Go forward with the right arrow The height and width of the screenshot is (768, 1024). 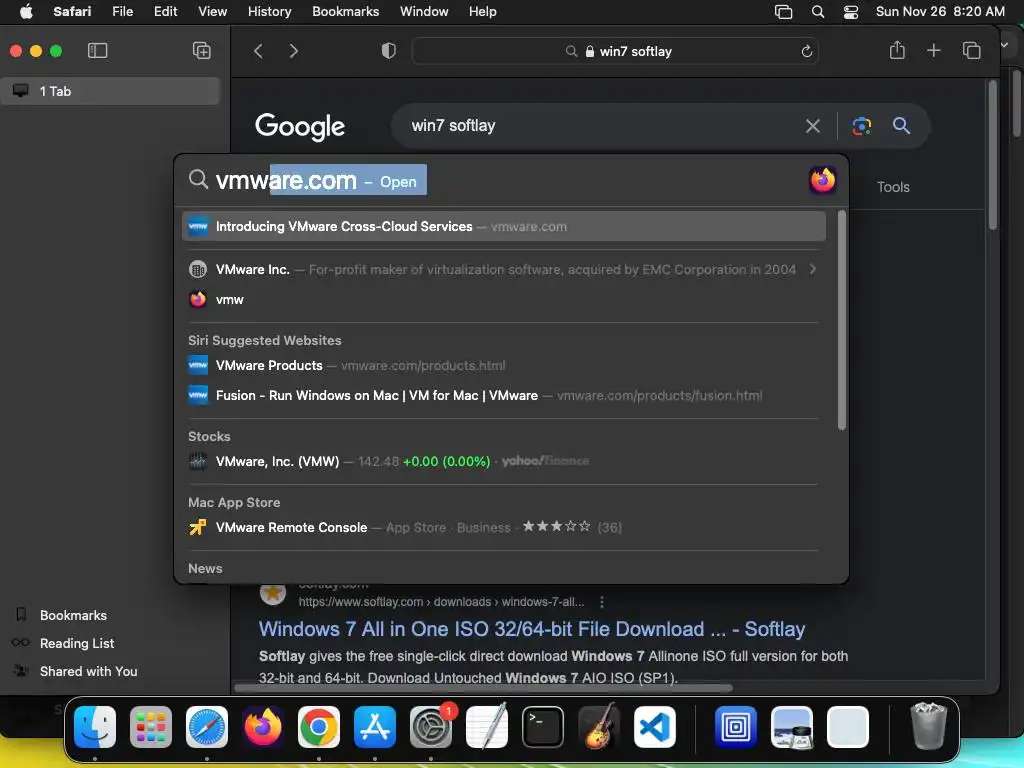(293, 51)
